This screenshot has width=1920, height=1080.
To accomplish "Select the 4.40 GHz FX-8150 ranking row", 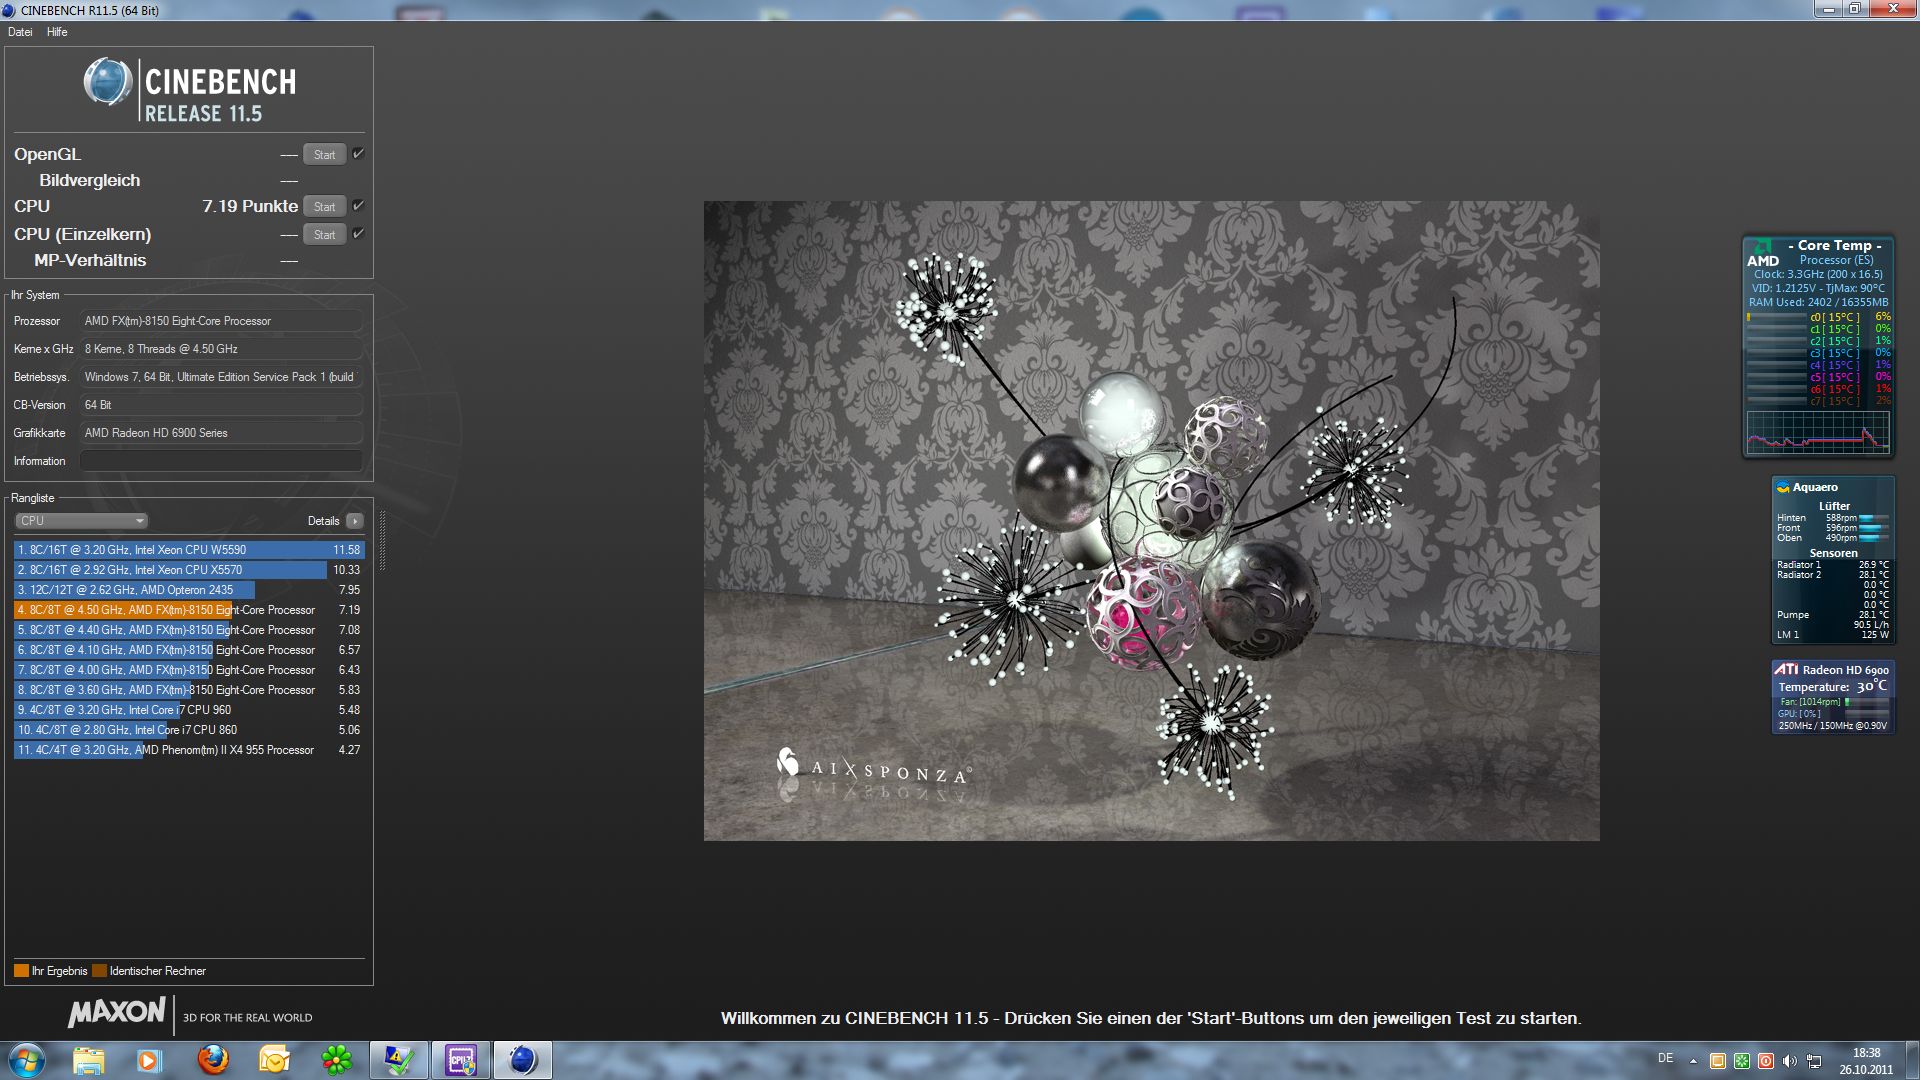I will coord(189,630).
